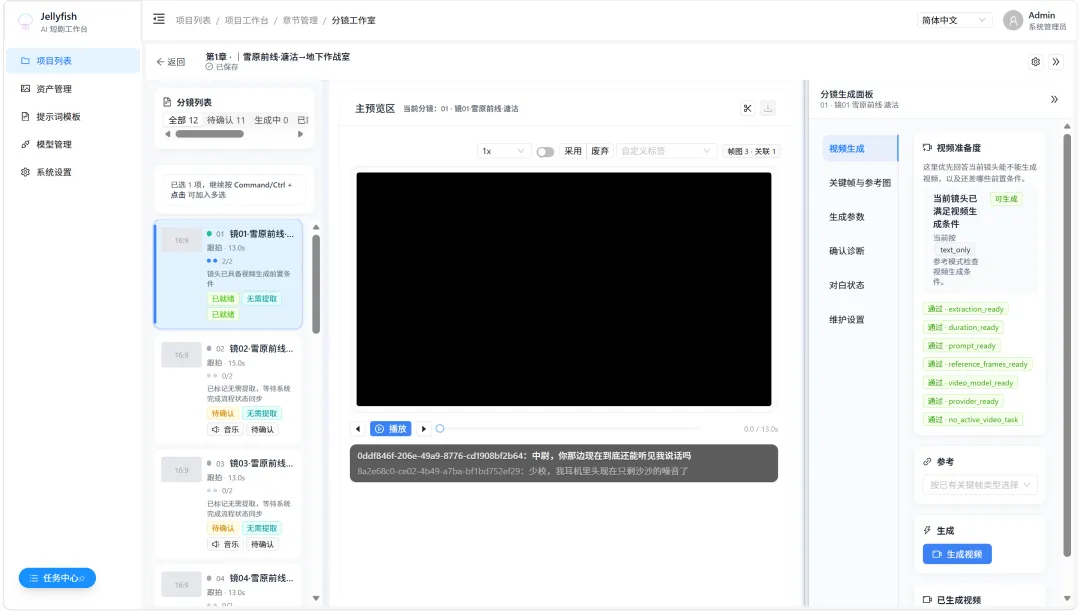Switch to 生成参数 tab

(860, 217)
